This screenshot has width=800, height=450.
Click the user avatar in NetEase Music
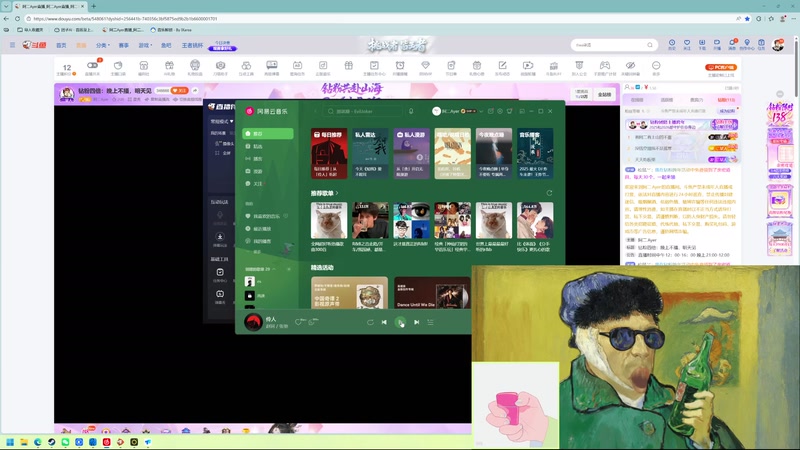coord(436,111)
